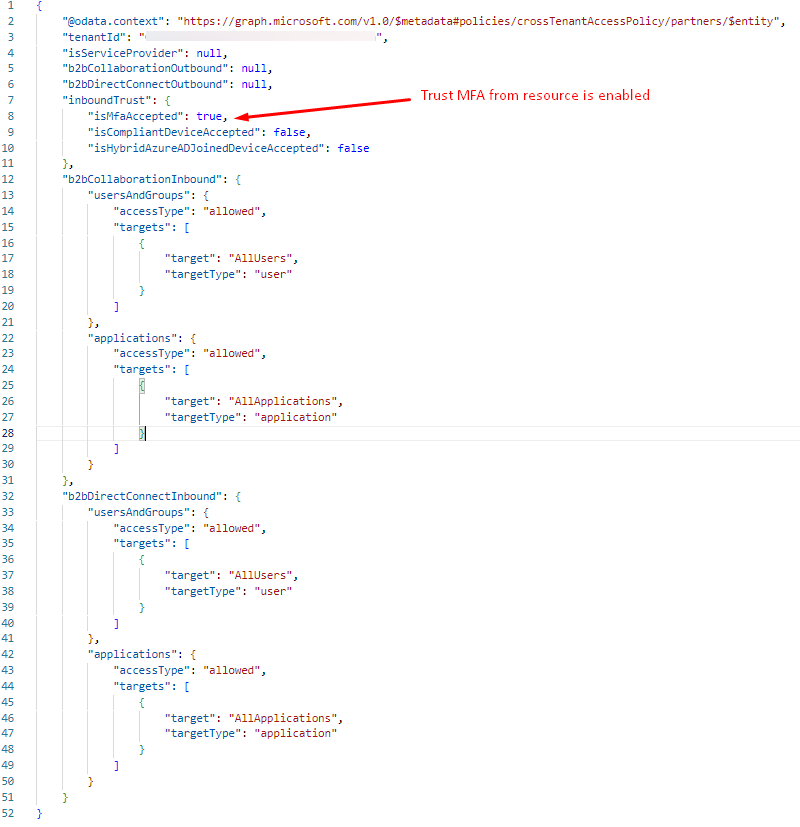Click the highlighted closing brace on line 28
The height and width of the screenshot is (827, 800).
pyautogui.click(x=142, y=433)
